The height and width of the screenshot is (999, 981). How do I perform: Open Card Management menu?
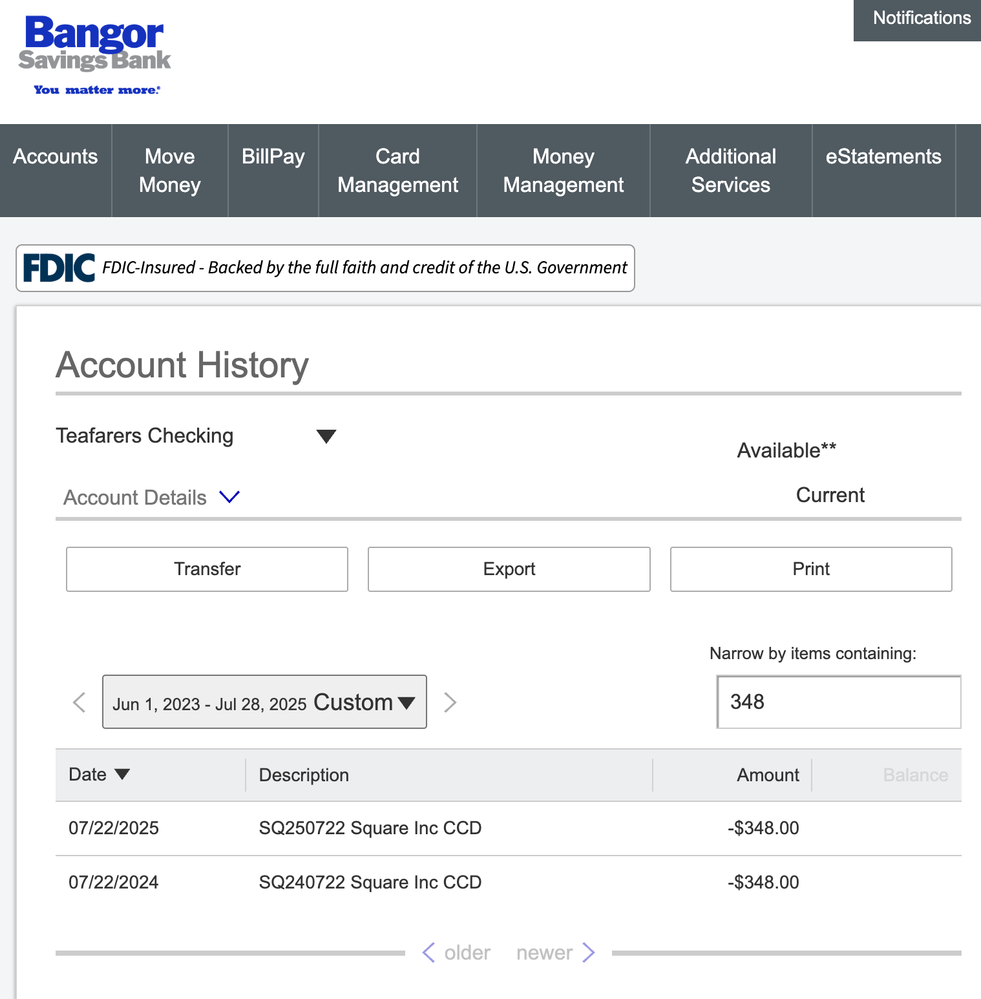[x=397, y=170]
